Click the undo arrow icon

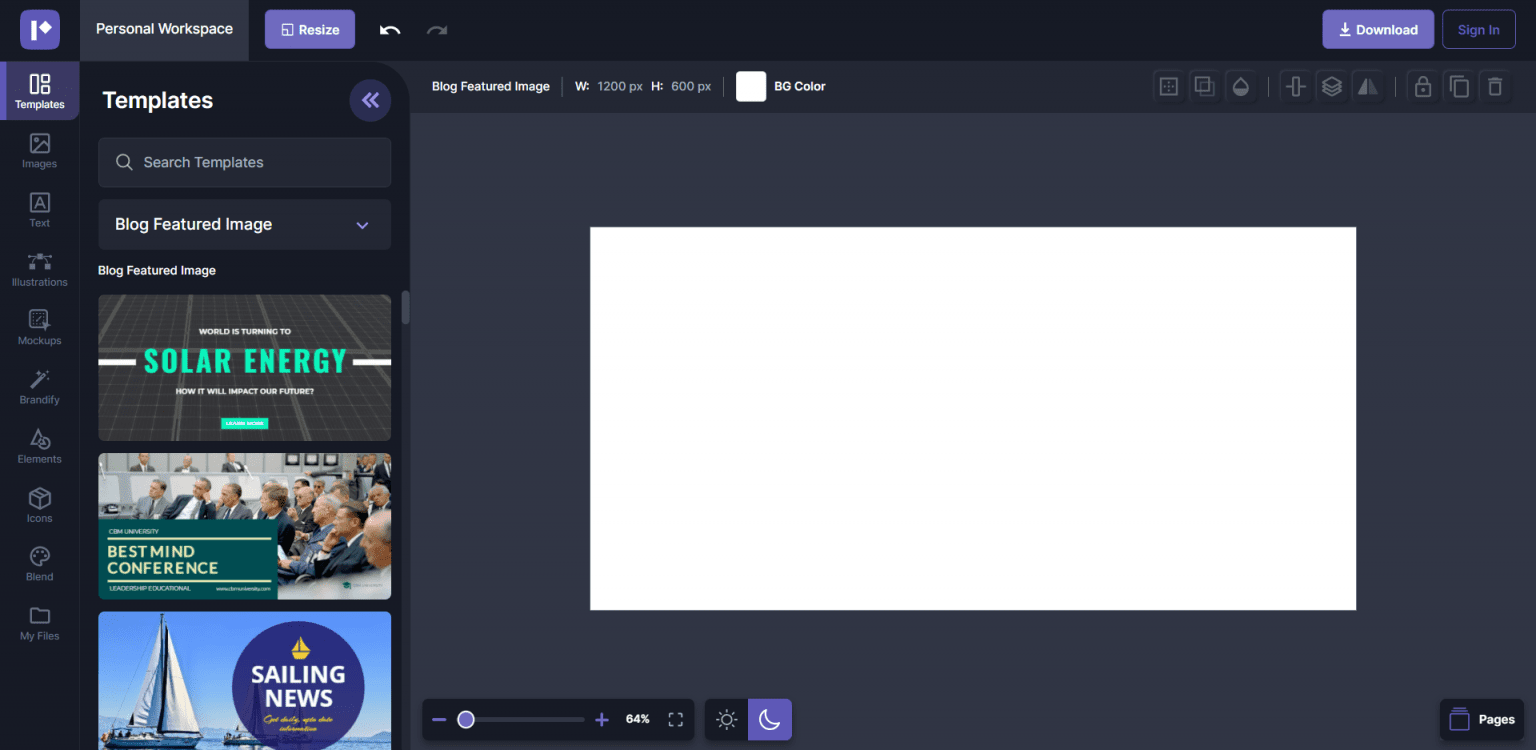[390, 30]
